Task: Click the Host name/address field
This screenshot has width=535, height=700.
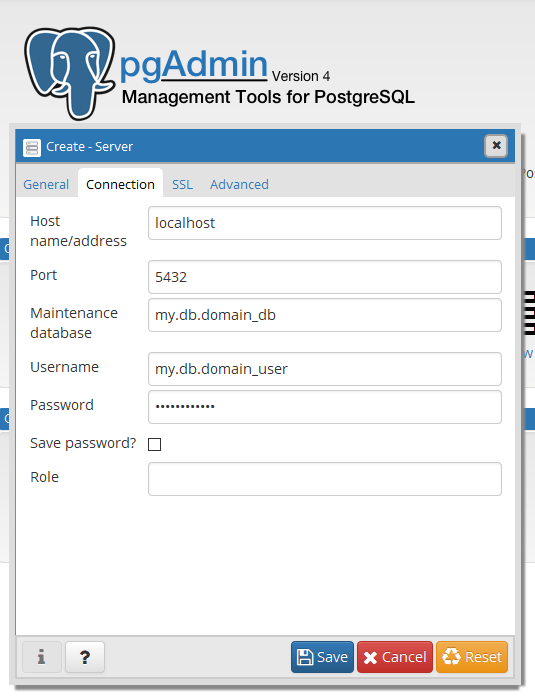Action: [x=325, y=223]
